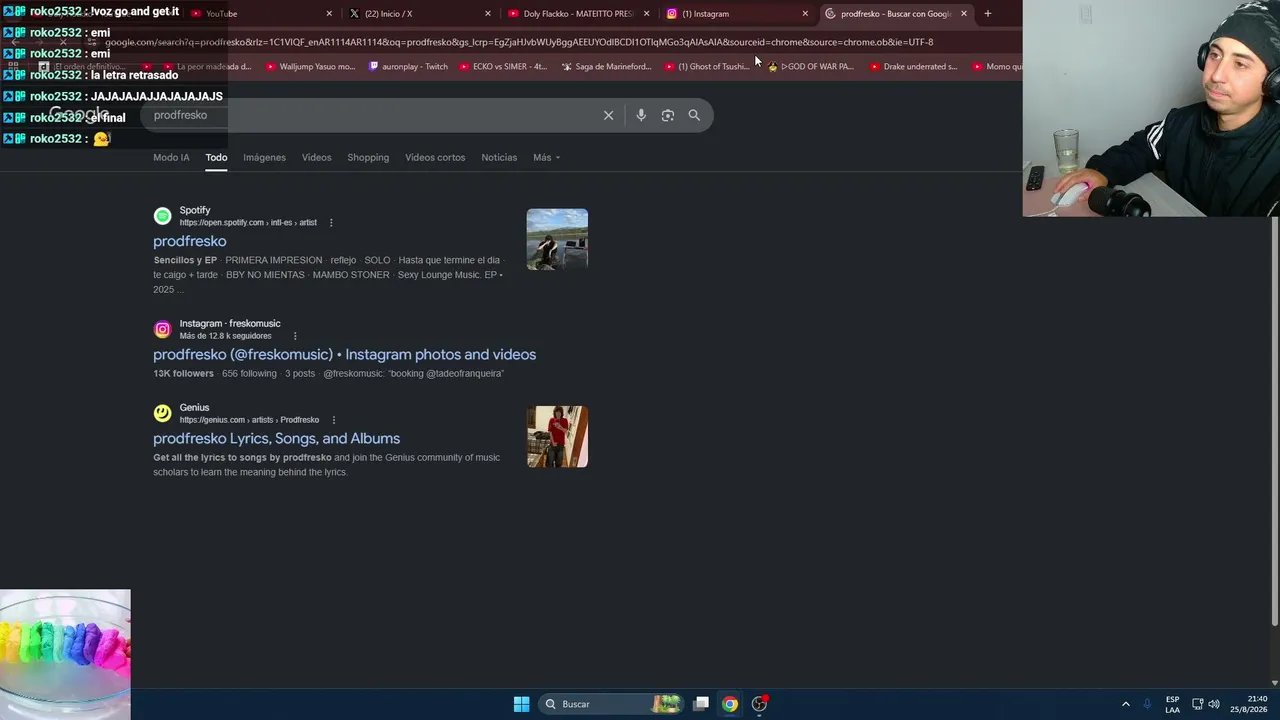Screen dimensions: 1280x720
Task: Close the prodfresko Google search tab
Action: point(964,14)
